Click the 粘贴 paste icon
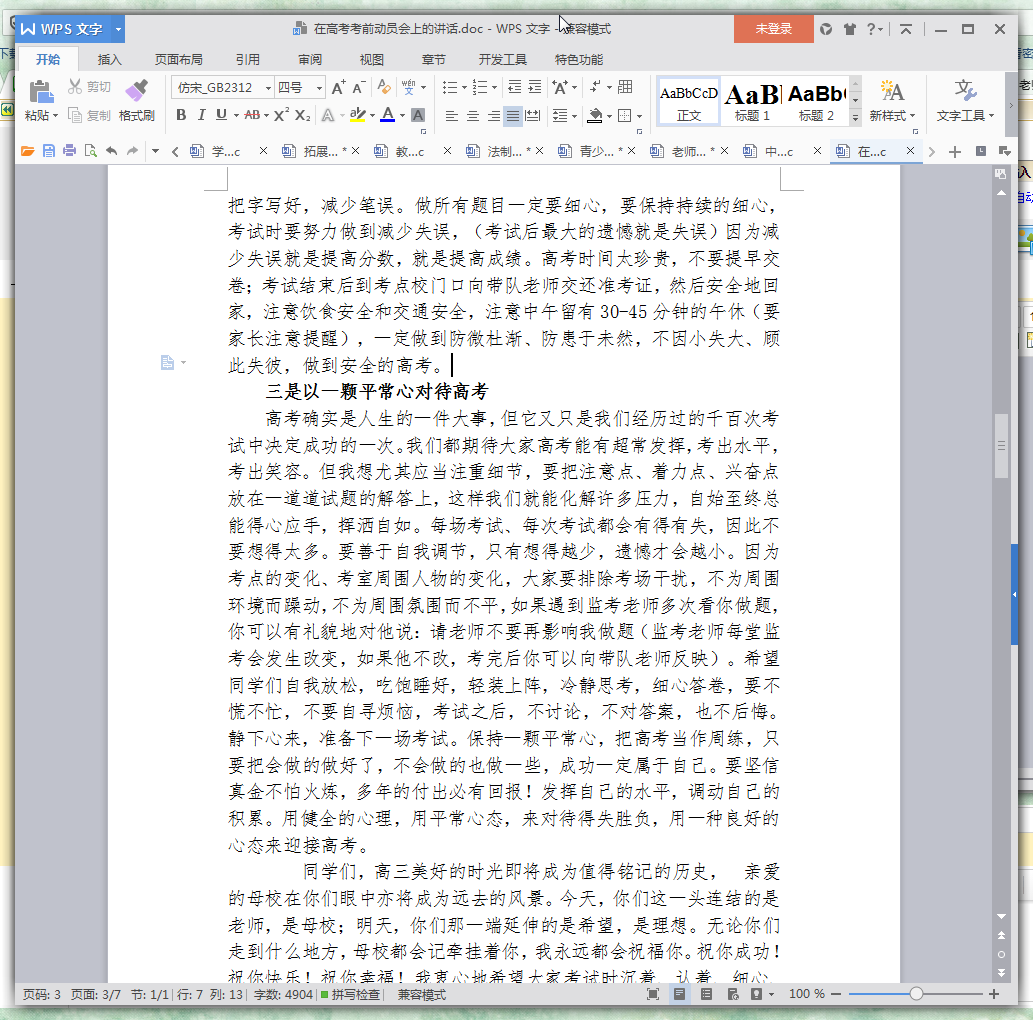Image resolution: width=1033 pixels, height=1020 pixels. click(36, 96)
